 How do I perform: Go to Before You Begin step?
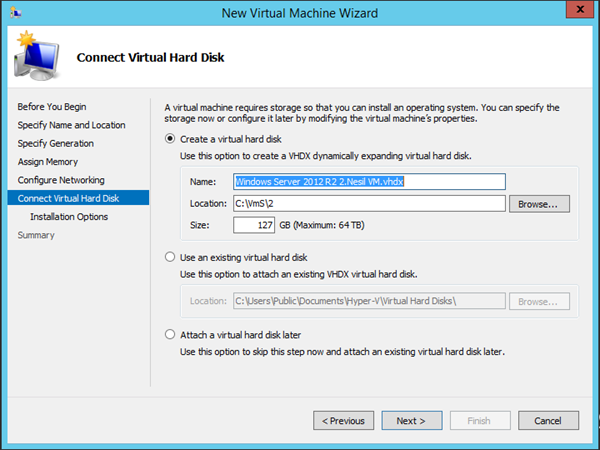(53, 107)
